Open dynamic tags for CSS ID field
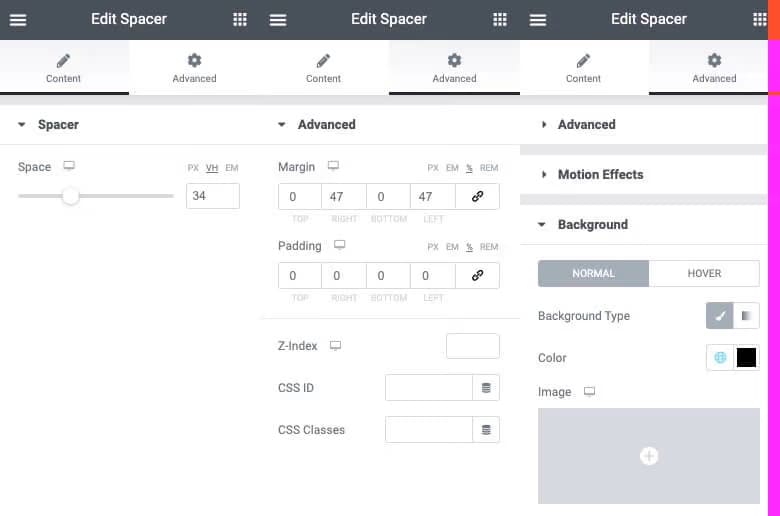Screen dimensions: 780x516 click(x=486, y=388)
